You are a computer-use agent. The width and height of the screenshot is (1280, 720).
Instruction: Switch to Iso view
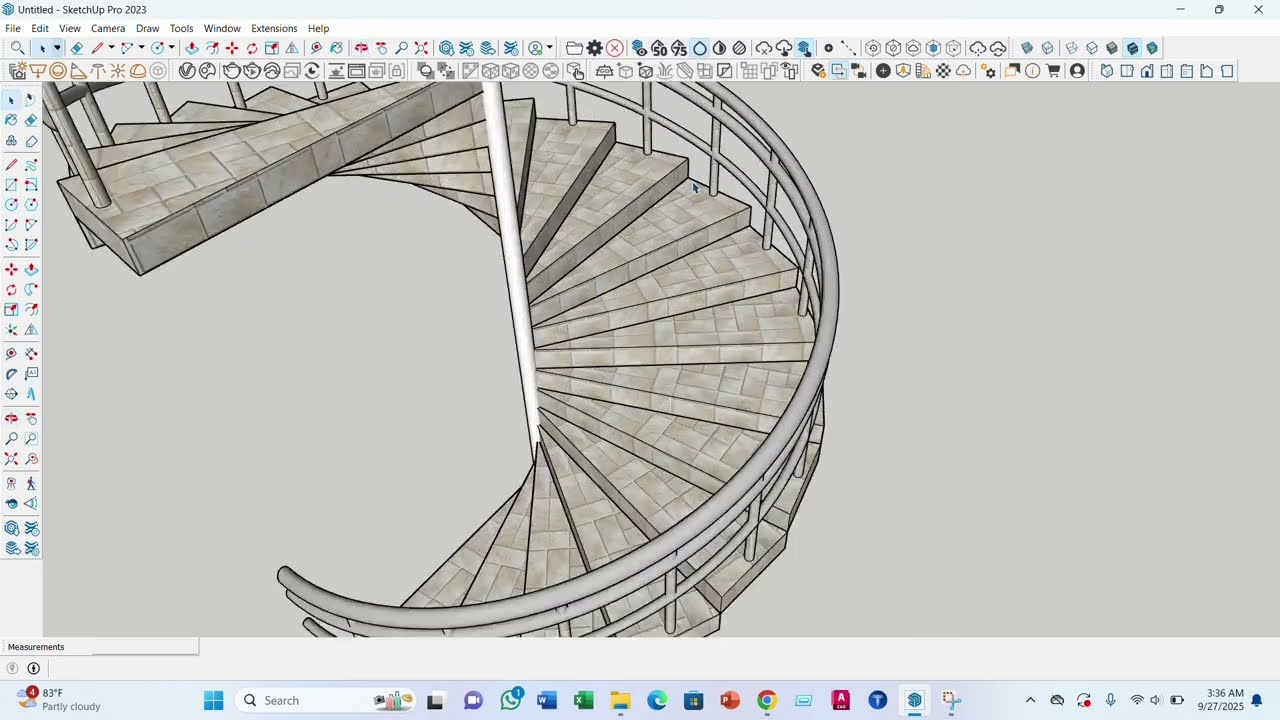(x=1107, y=71)
